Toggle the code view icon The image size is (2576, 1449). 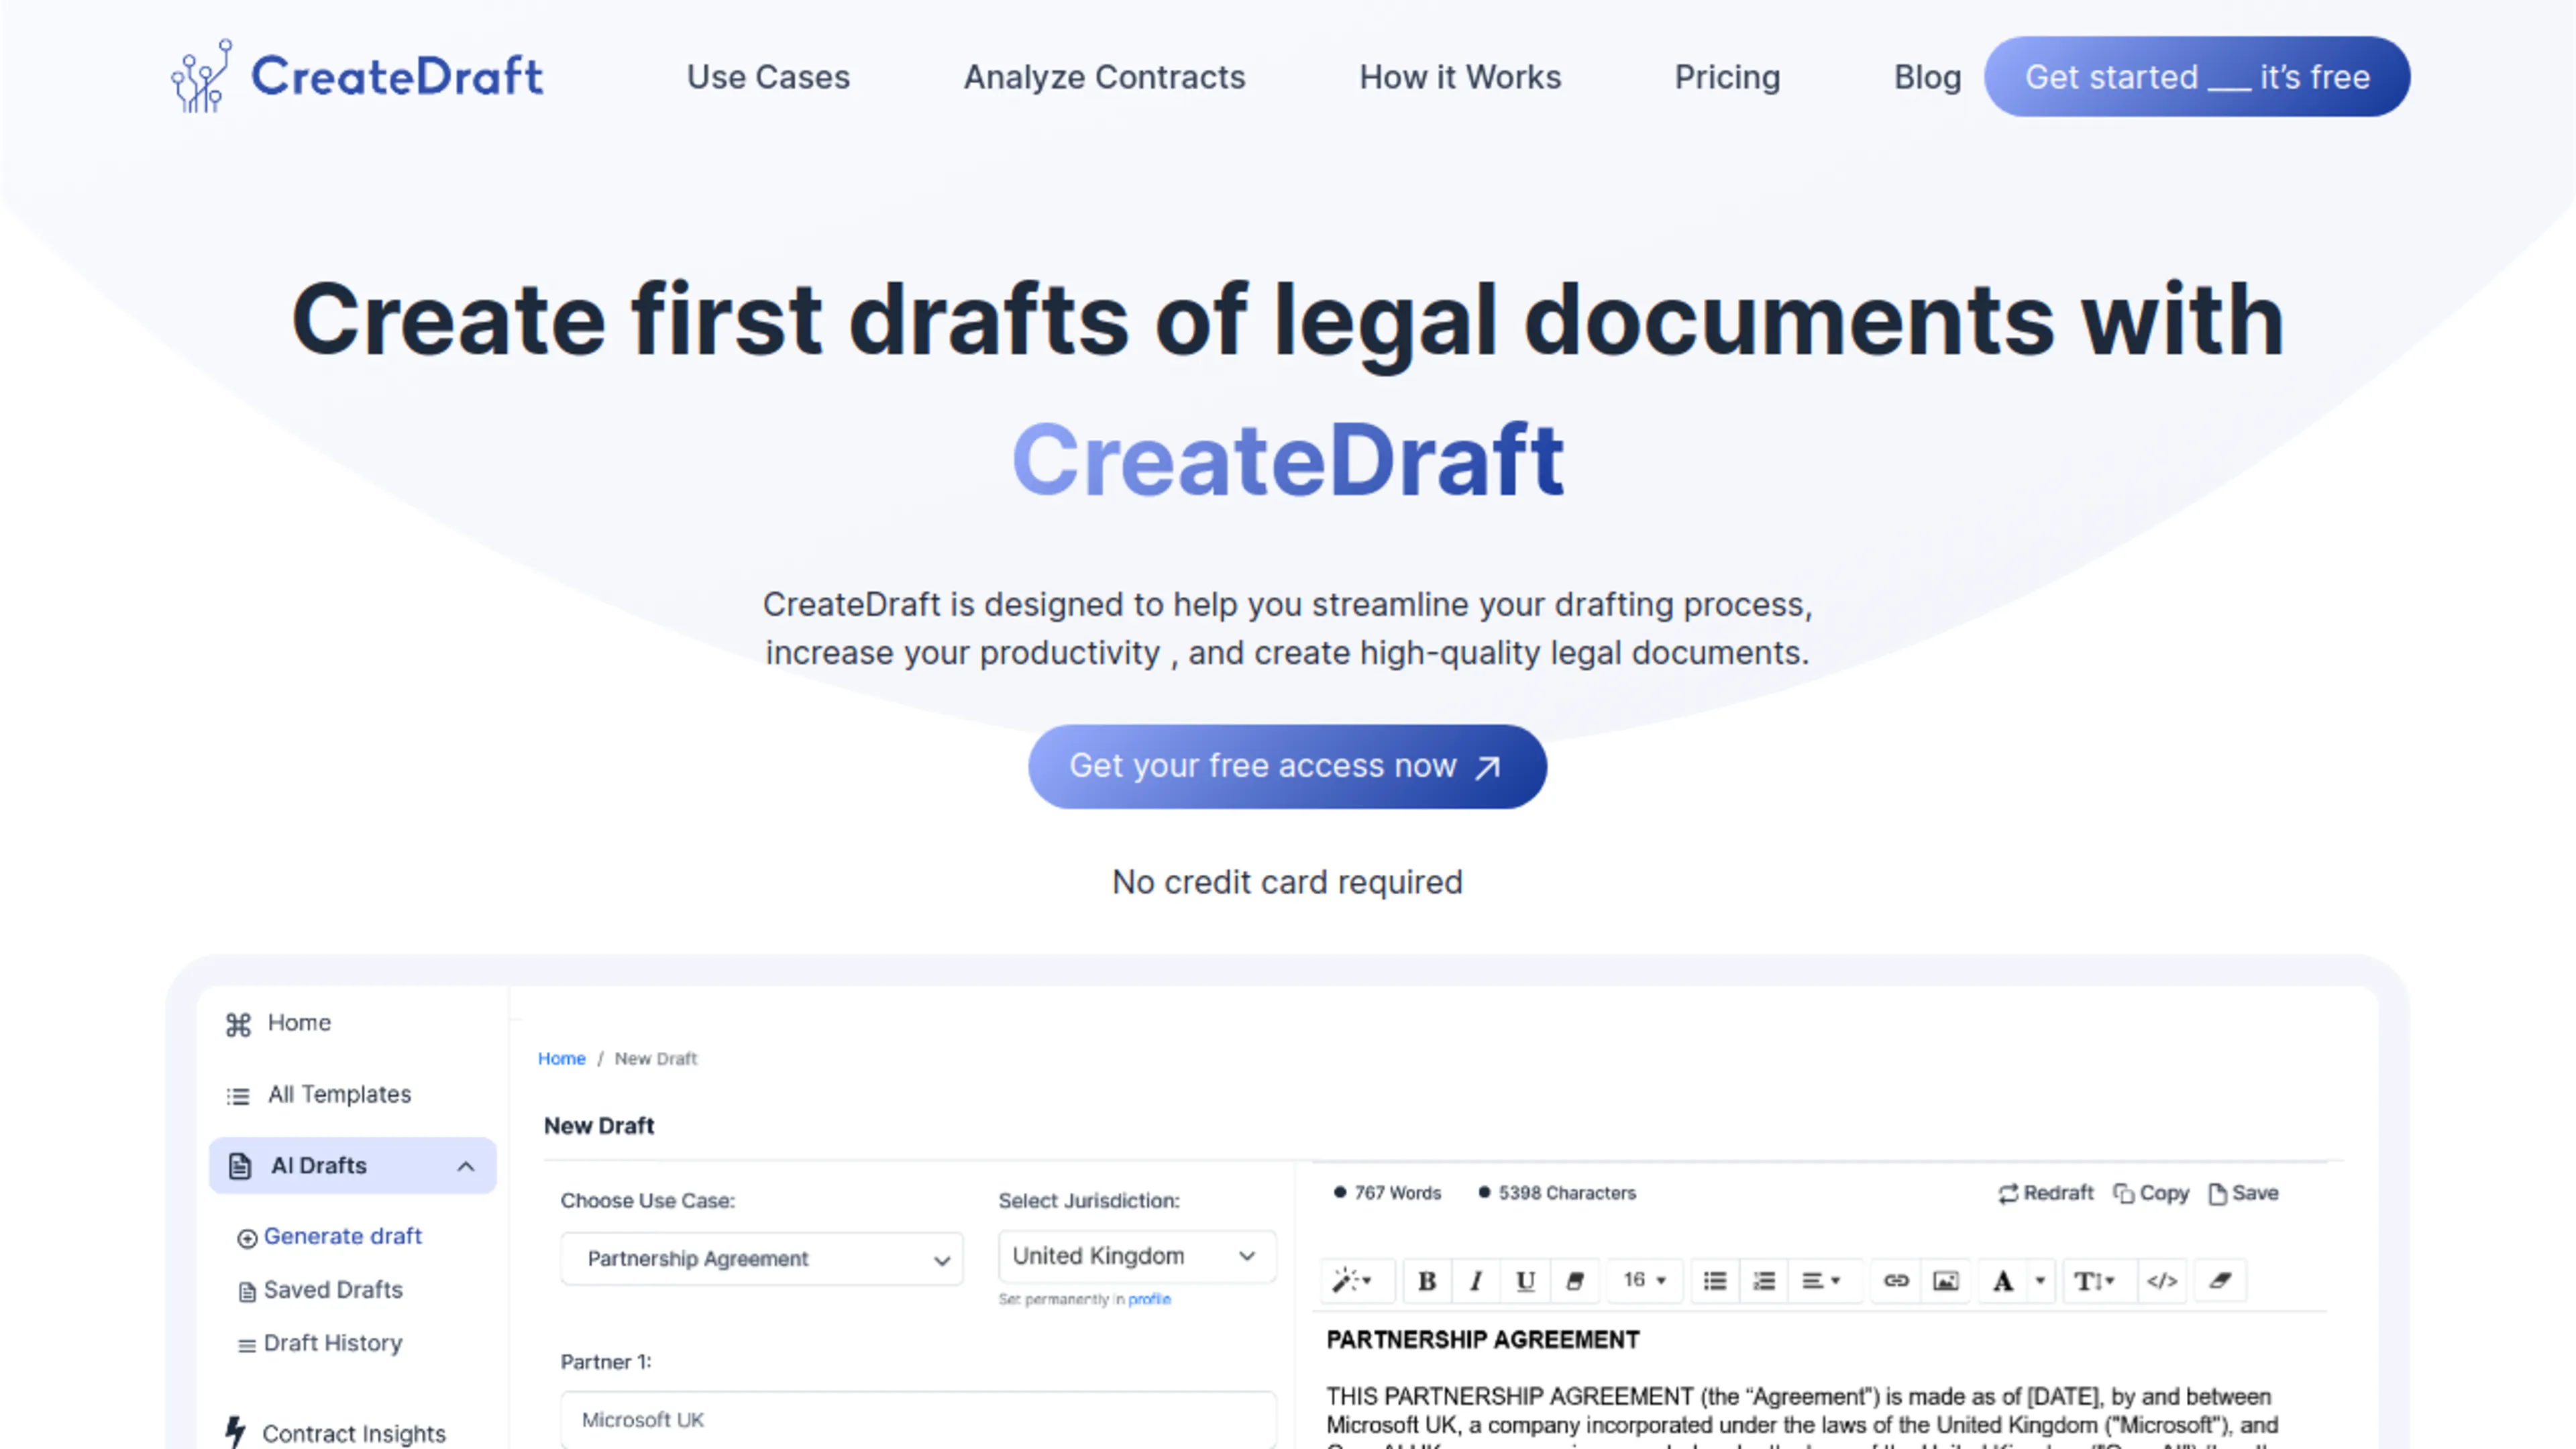(x=2161, y=1280)
